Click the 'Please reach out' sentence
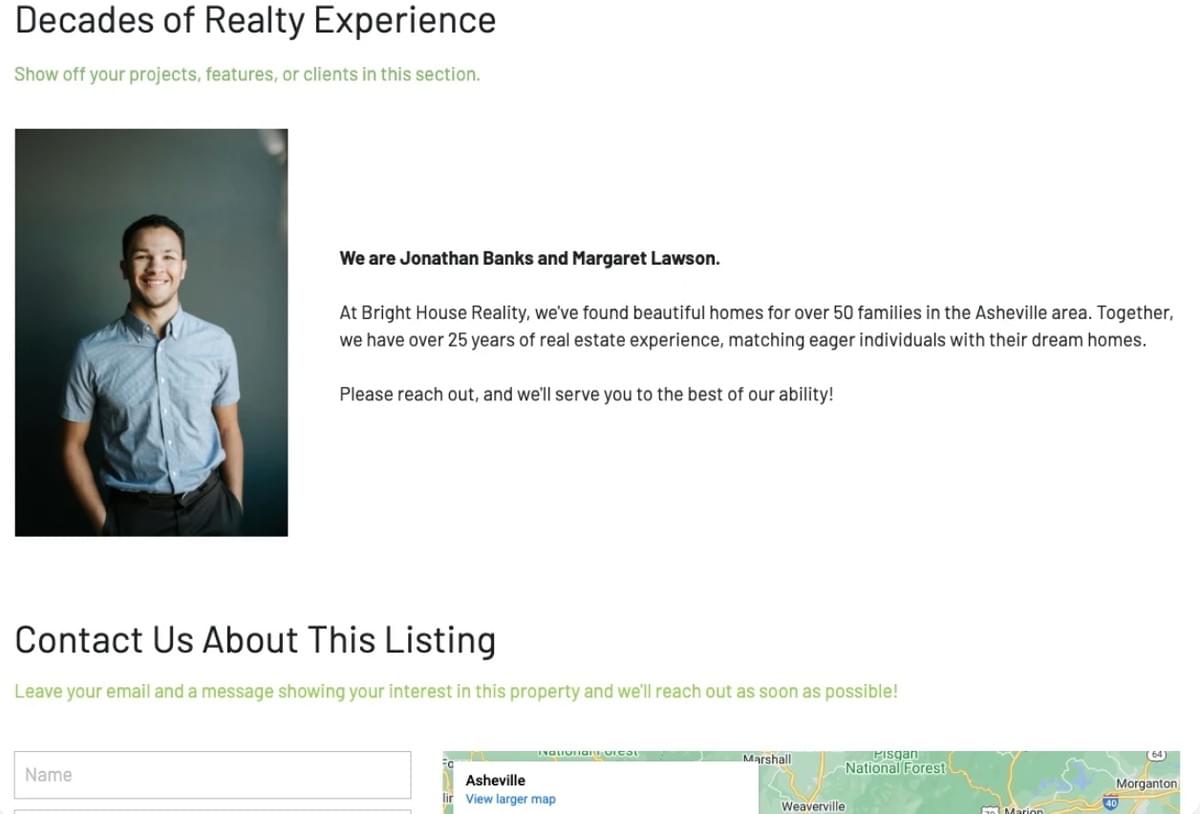The image size is (1200, 814). point(586,394)
